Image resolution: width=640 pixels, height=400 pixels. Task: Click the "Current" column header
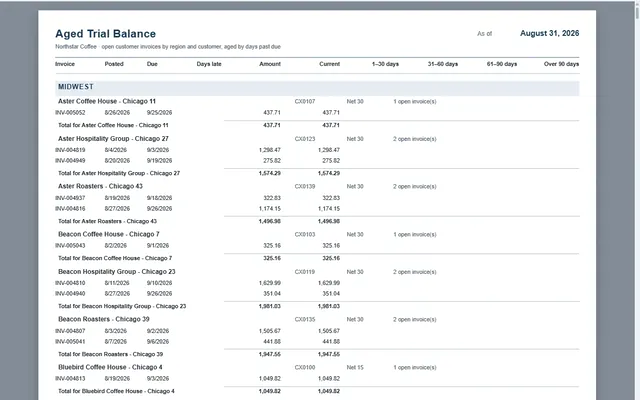click(329, 64)
